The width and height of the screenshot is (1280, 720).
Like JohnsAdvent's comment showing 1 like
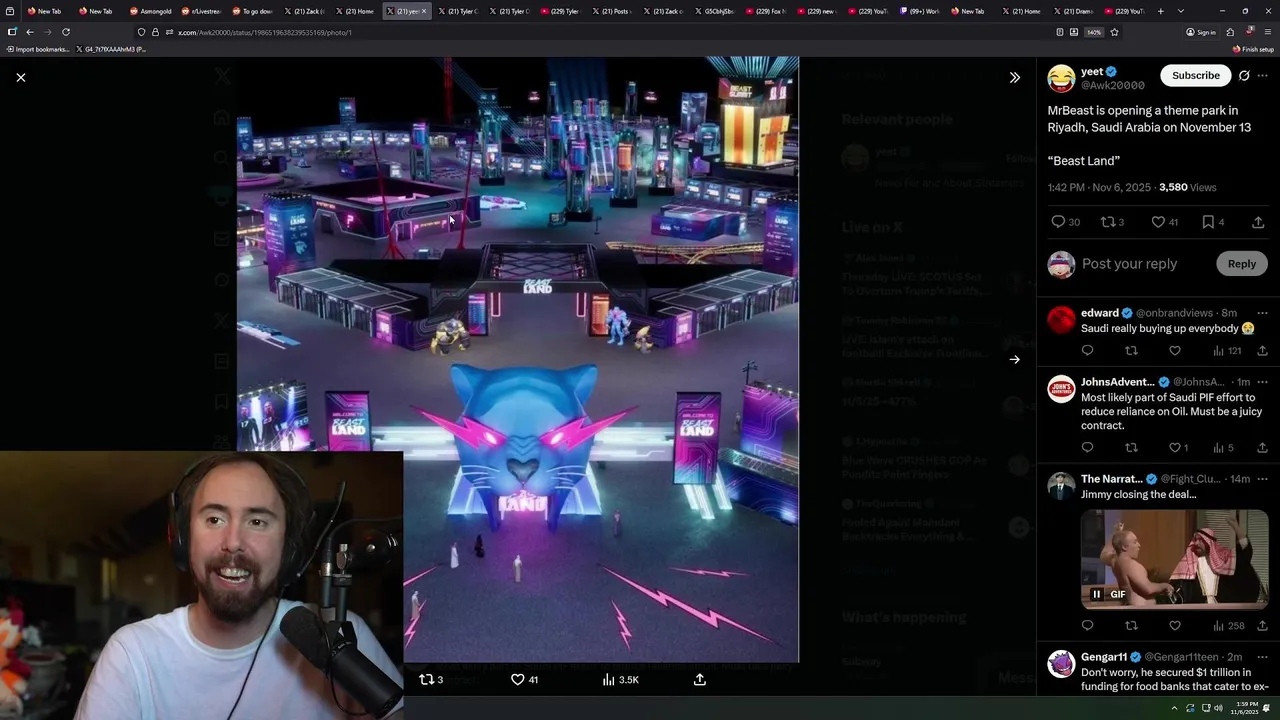[x=1179, y=448]
